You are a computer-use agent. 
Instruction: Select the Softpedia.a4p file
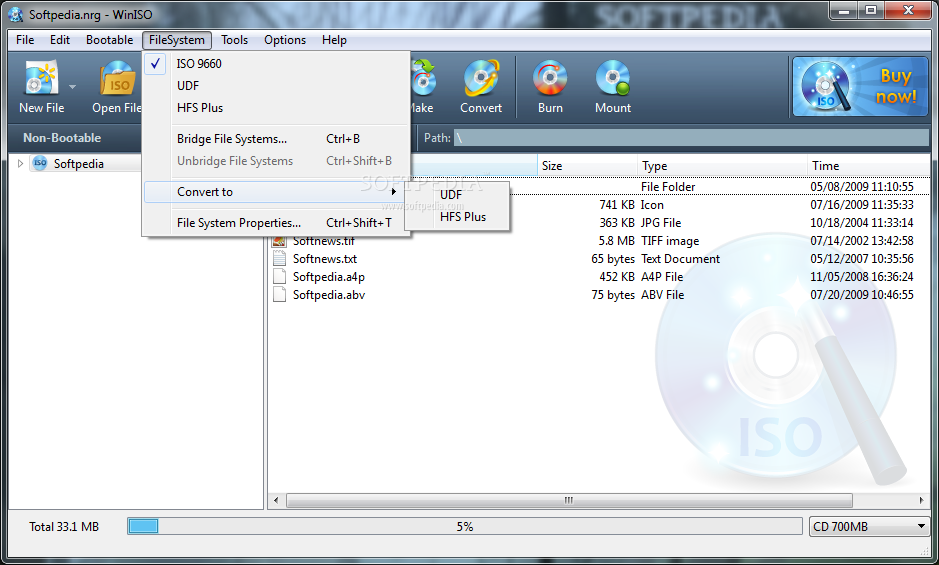[329, 277]
